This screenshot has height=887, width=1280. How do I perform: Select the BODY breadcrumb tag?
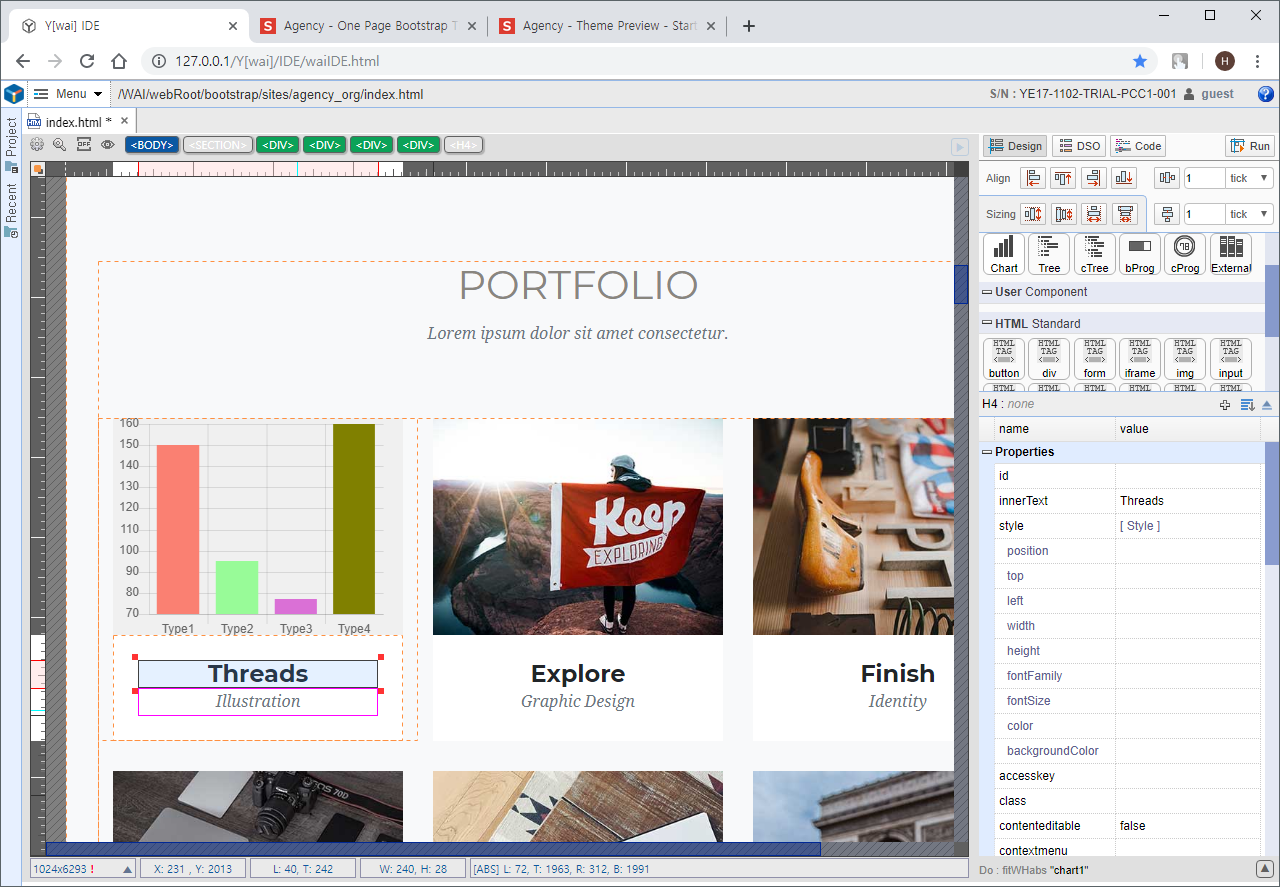click(152, 145)
